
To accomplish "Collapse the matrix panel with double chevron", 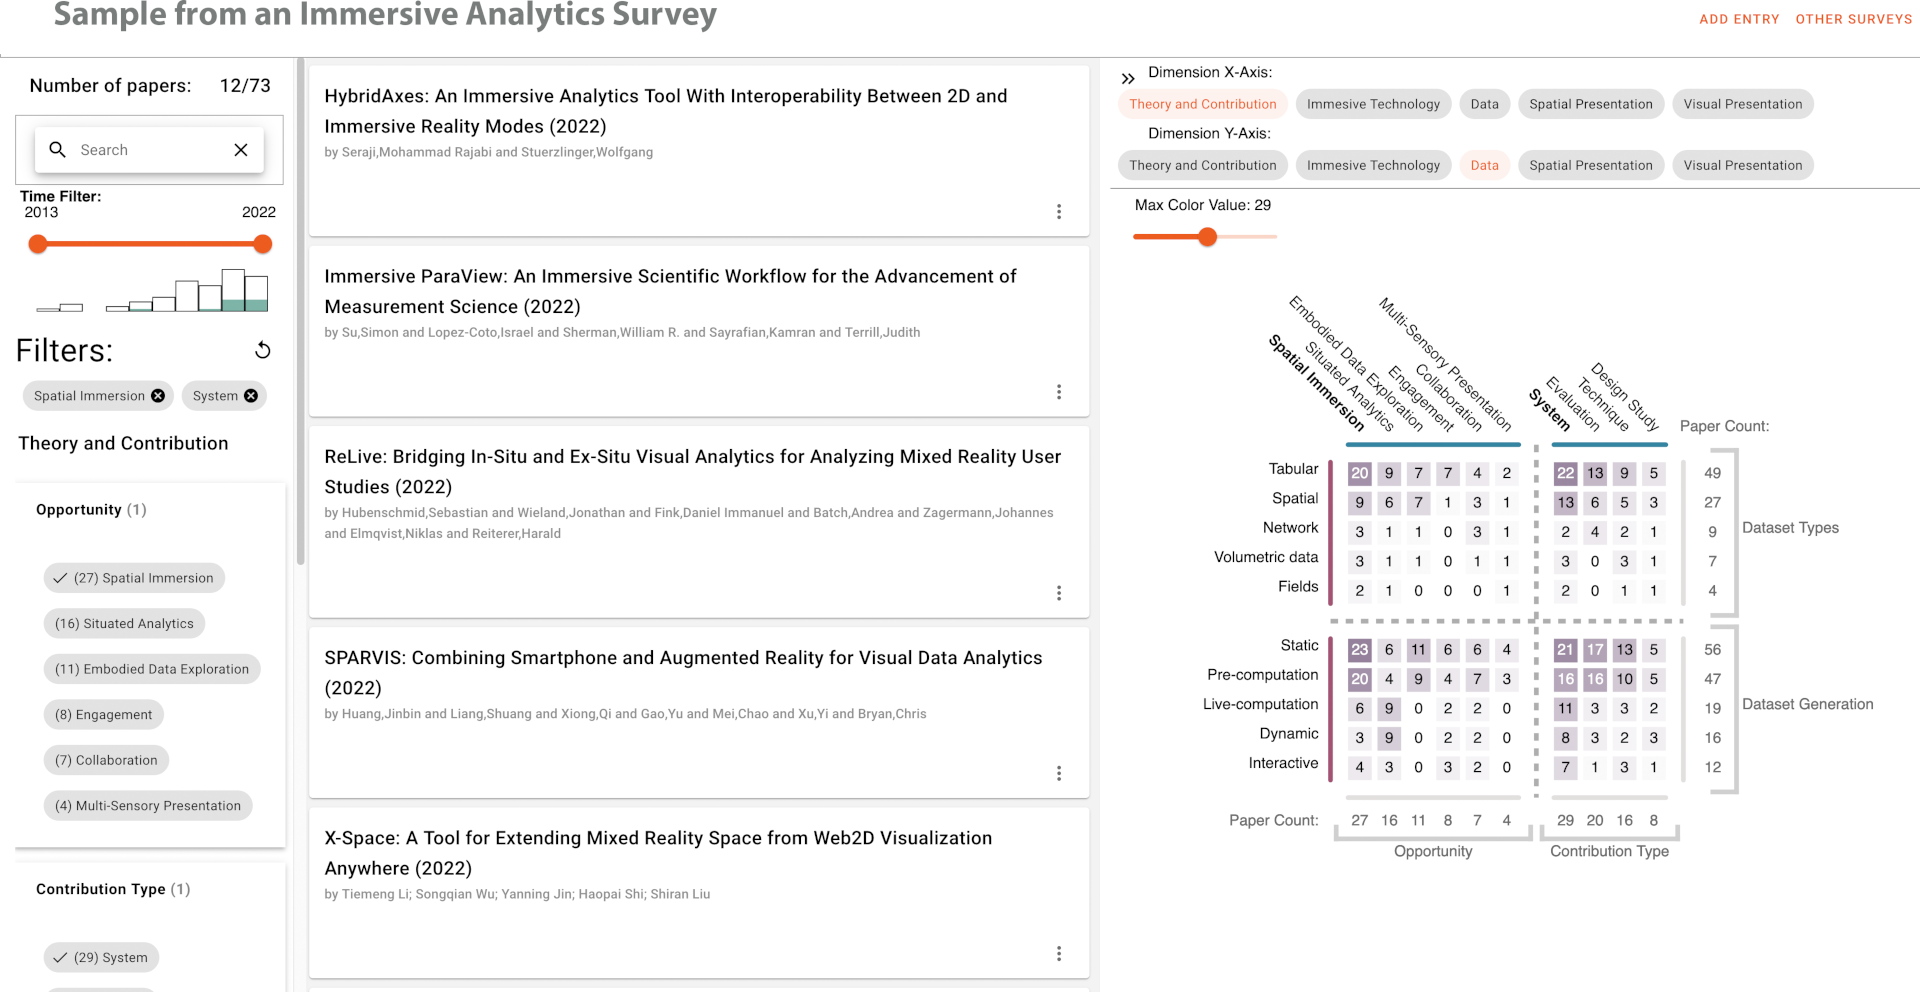I will click(1128, 78).
